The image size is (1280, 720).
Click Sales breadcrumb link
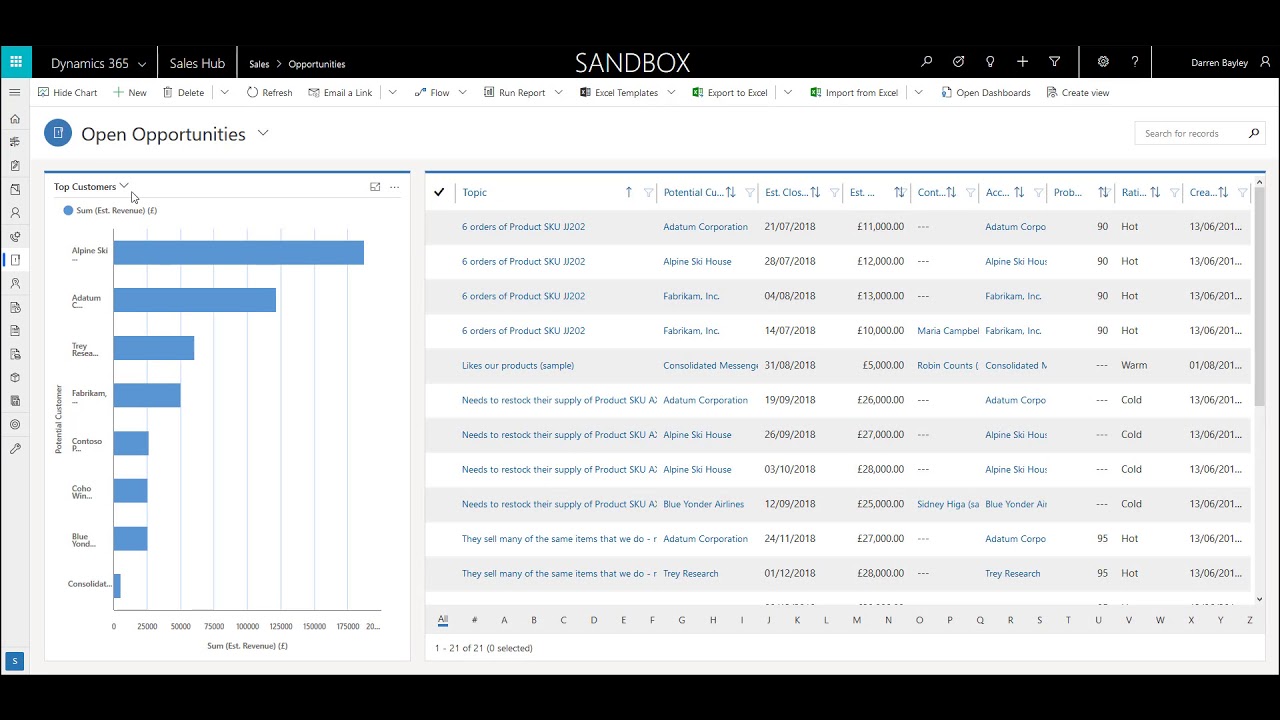pos(259,64)
